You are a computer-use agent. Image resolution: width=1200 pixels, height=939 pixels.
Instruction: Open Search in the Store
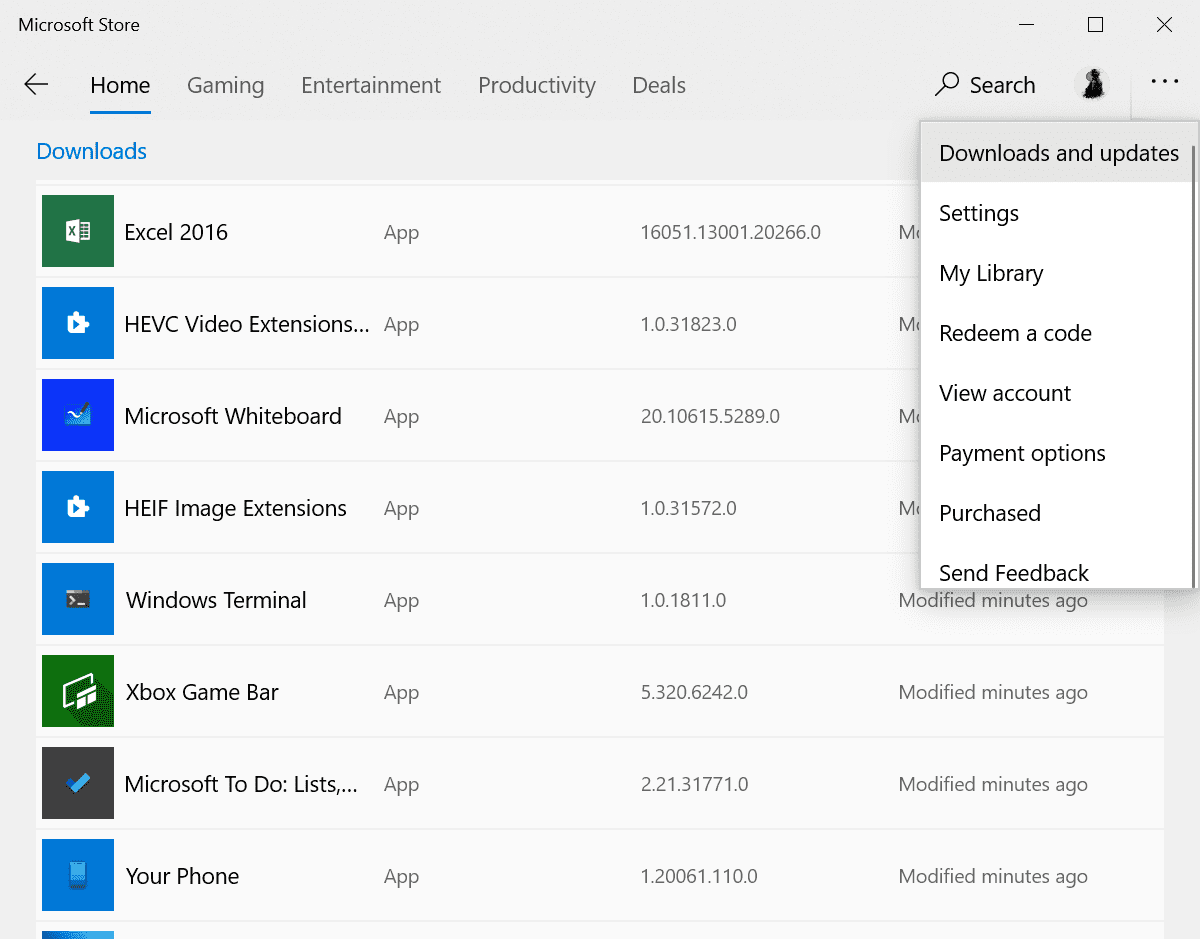985,85
